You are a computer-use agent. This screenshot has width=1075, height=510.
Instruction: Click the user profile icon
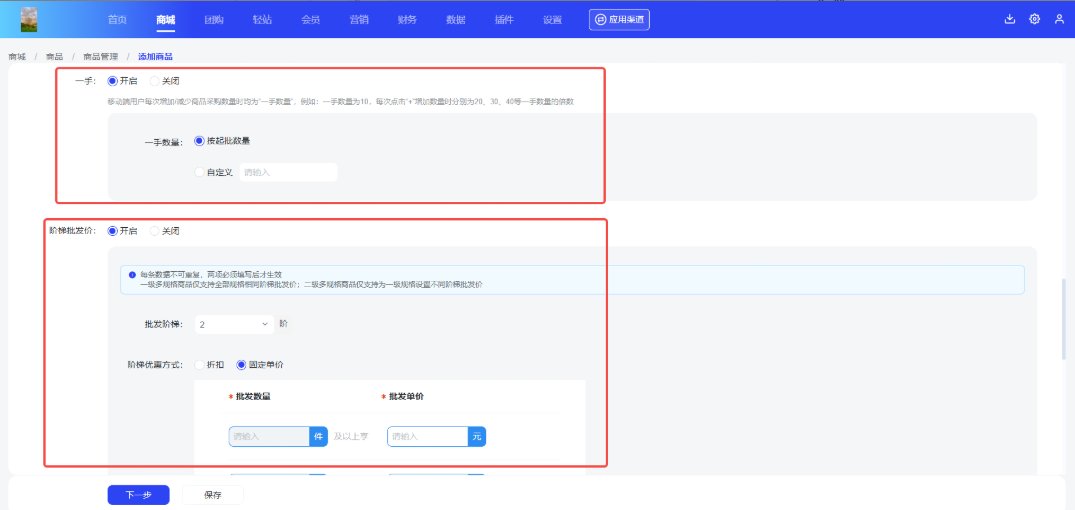[1059, 19]
